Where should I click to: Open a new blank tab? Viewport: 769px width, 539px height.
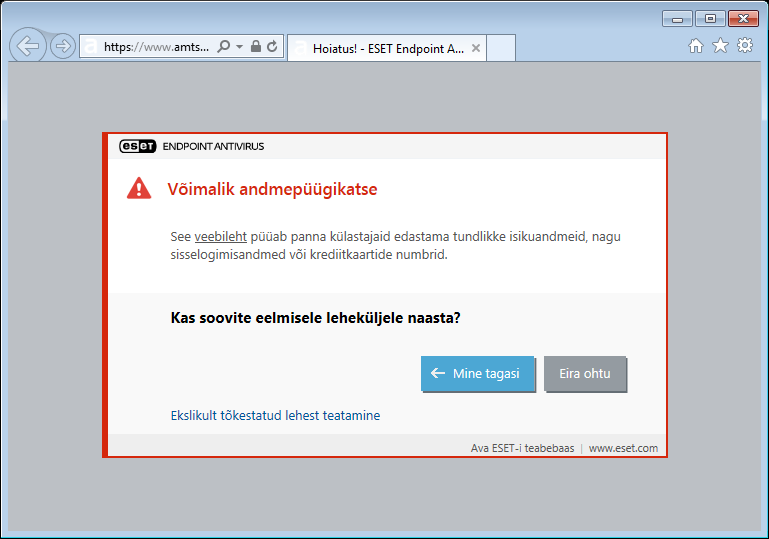click(x=501, y=48)
